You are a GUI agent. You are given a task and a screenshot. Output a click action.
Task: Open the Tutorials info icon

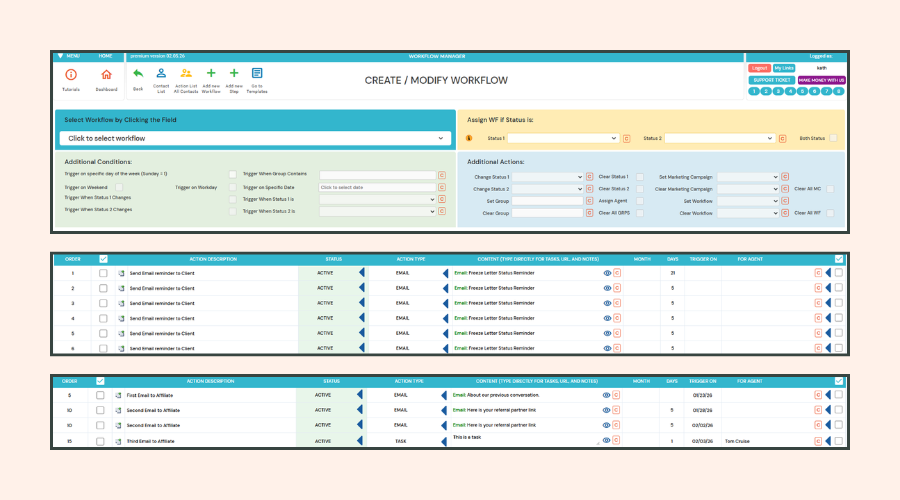71,75
